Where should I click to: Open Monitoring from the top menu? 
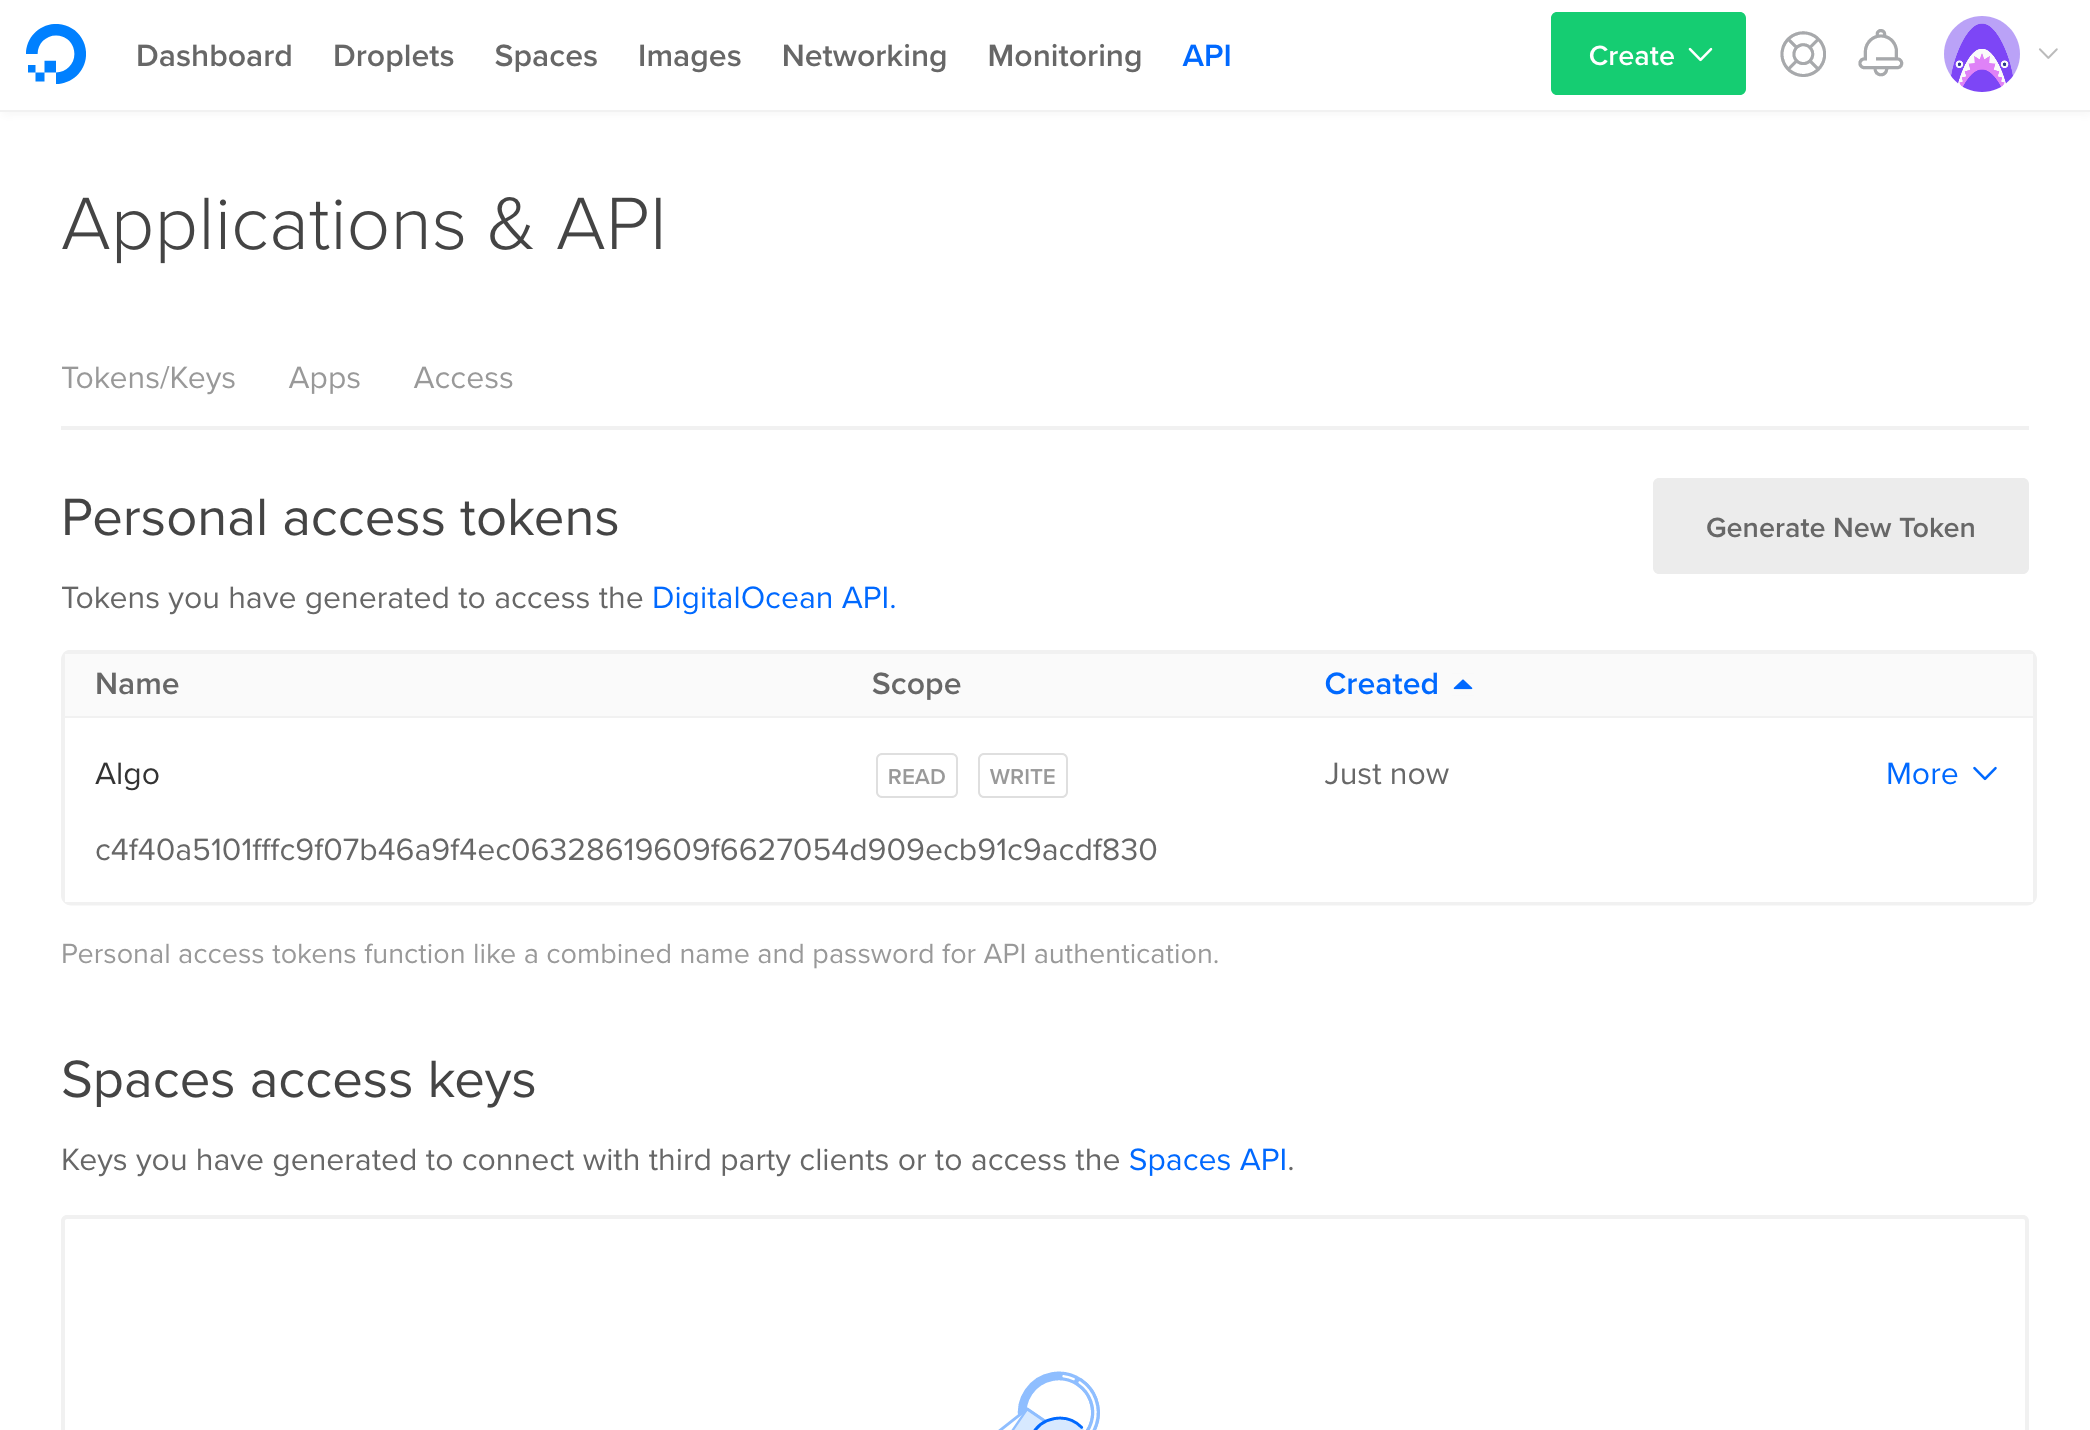[1064, 56]
